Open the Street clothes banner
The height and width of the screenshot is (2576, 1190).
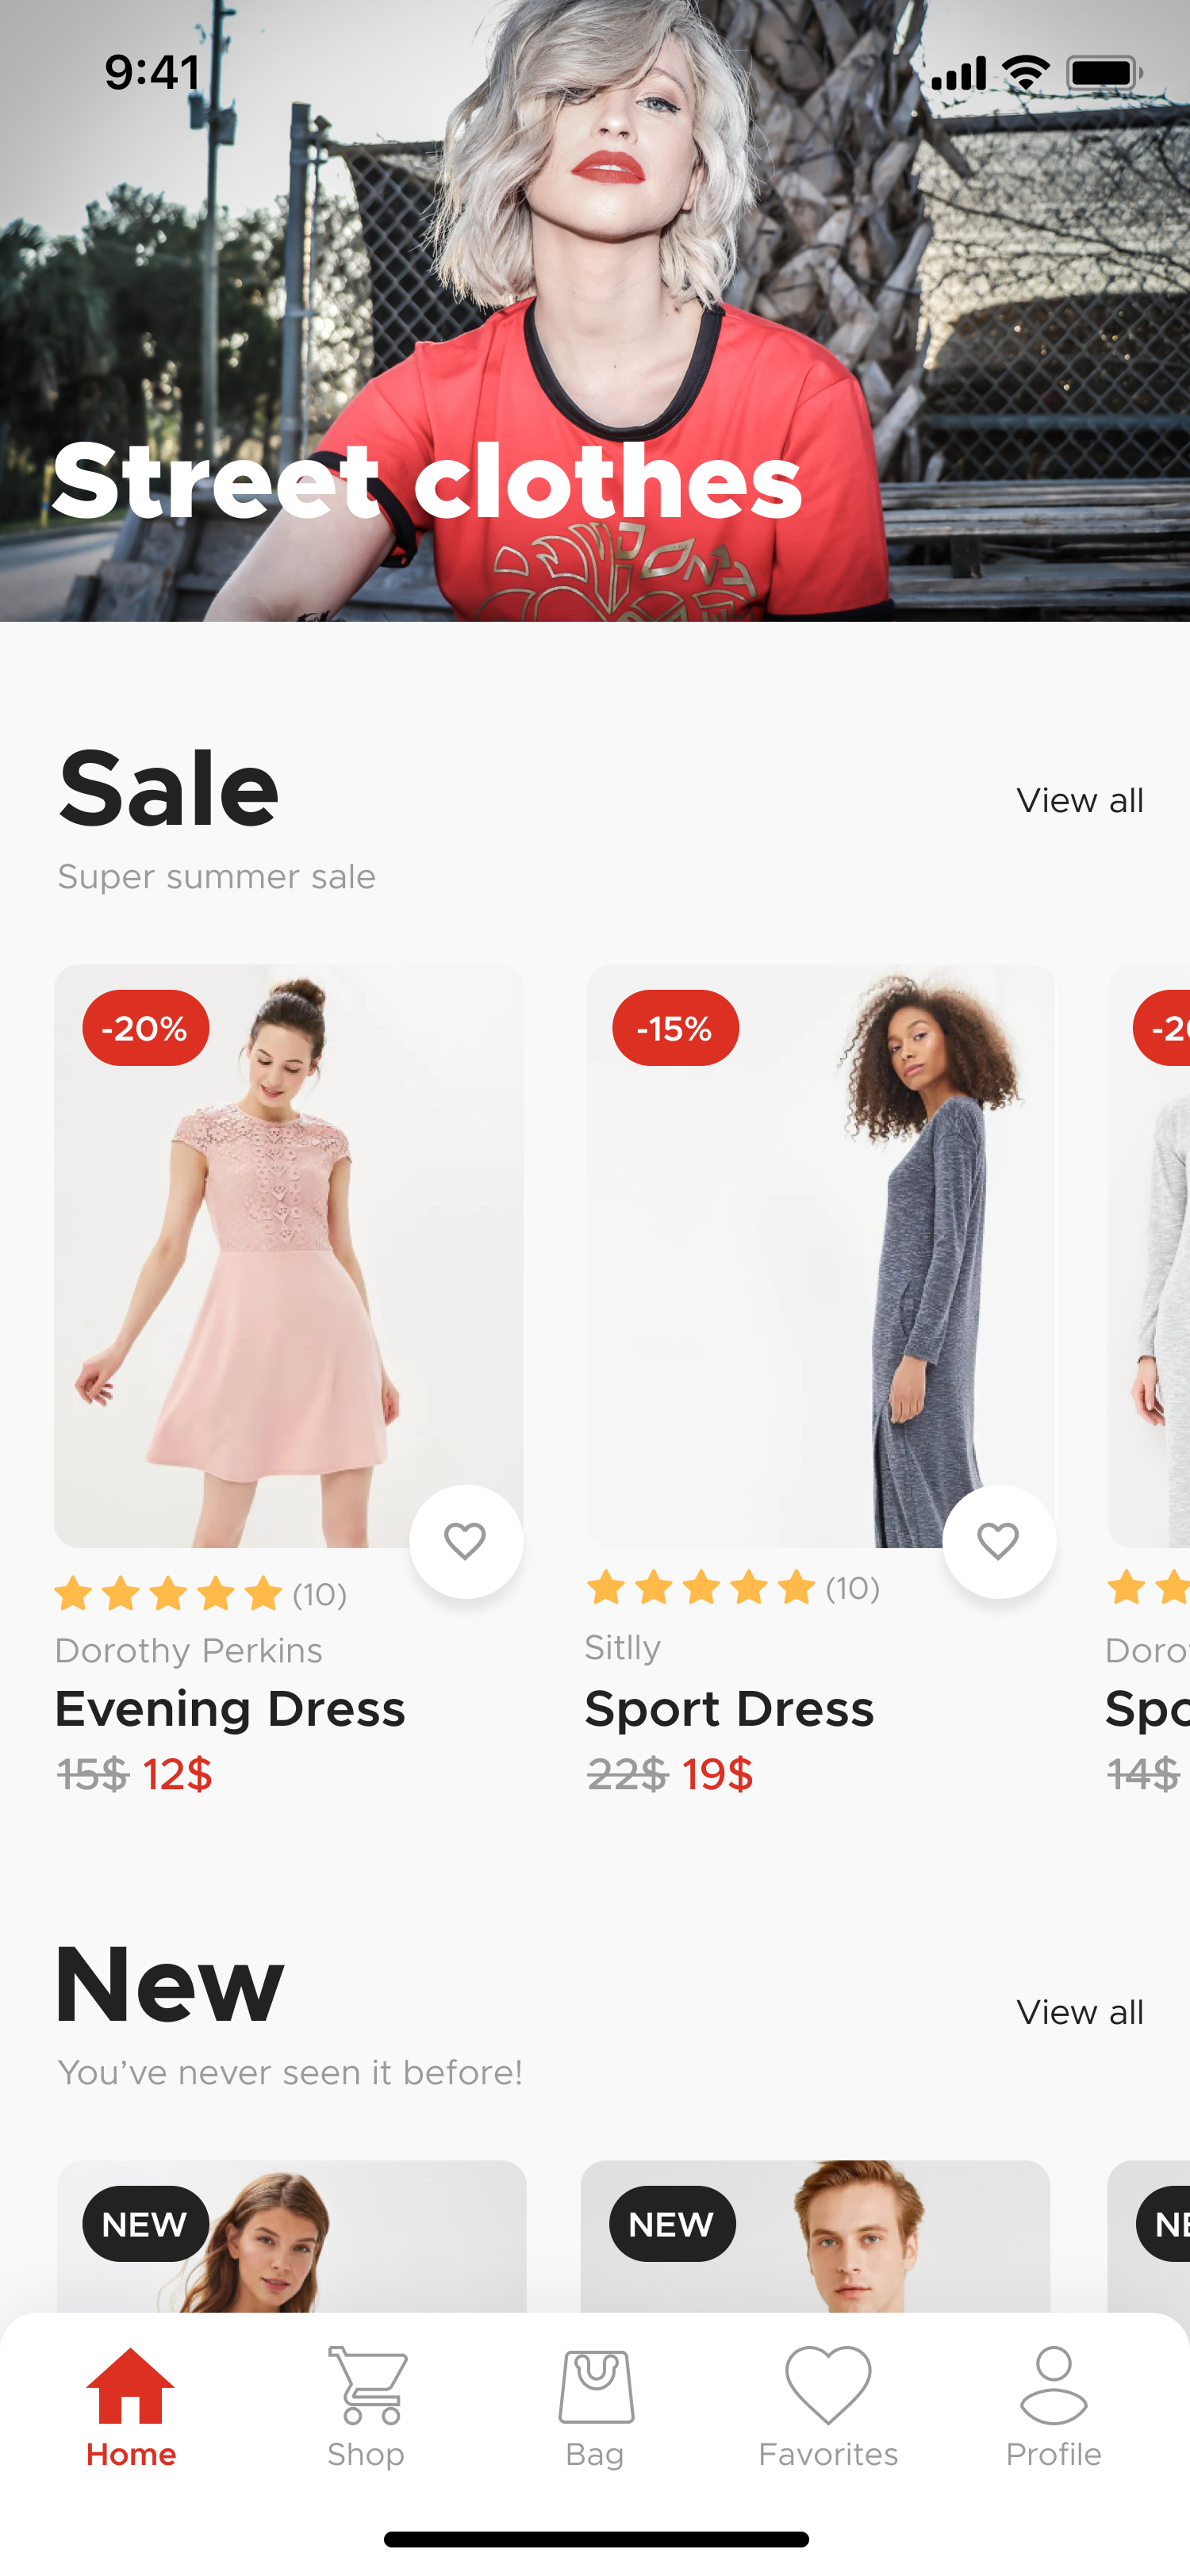click(595, 311)
